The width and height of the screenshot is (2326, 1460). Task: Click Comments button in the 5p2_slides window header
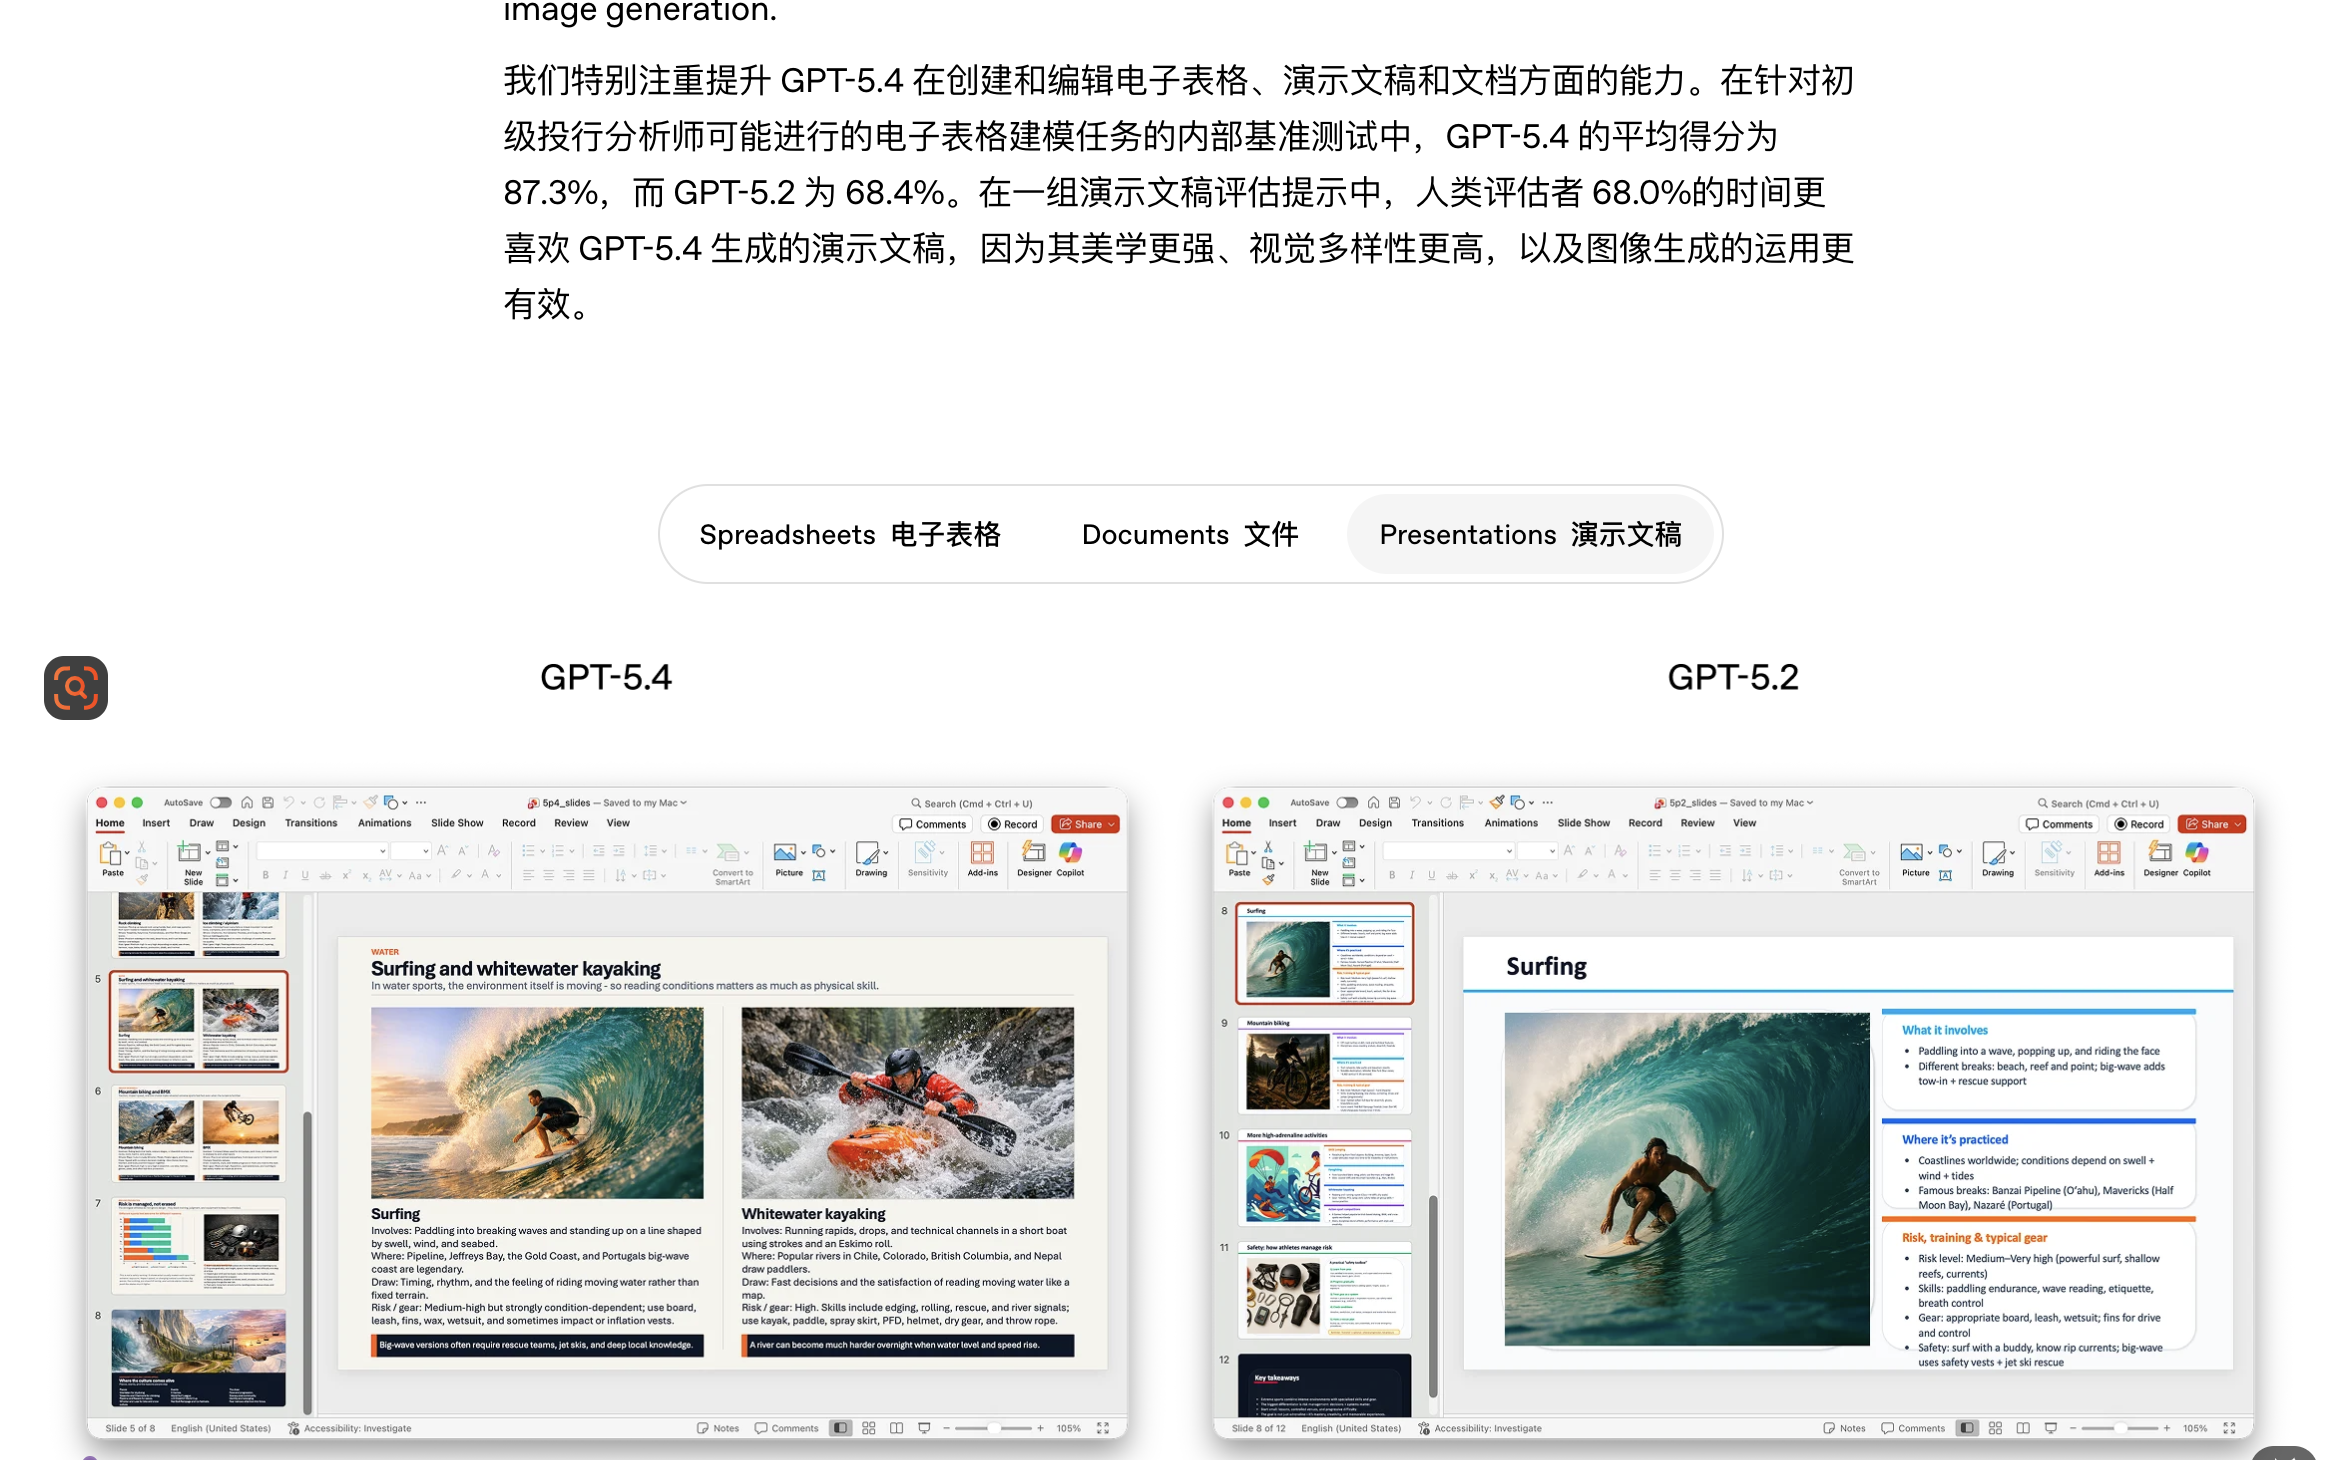[x=2059, y=824]
